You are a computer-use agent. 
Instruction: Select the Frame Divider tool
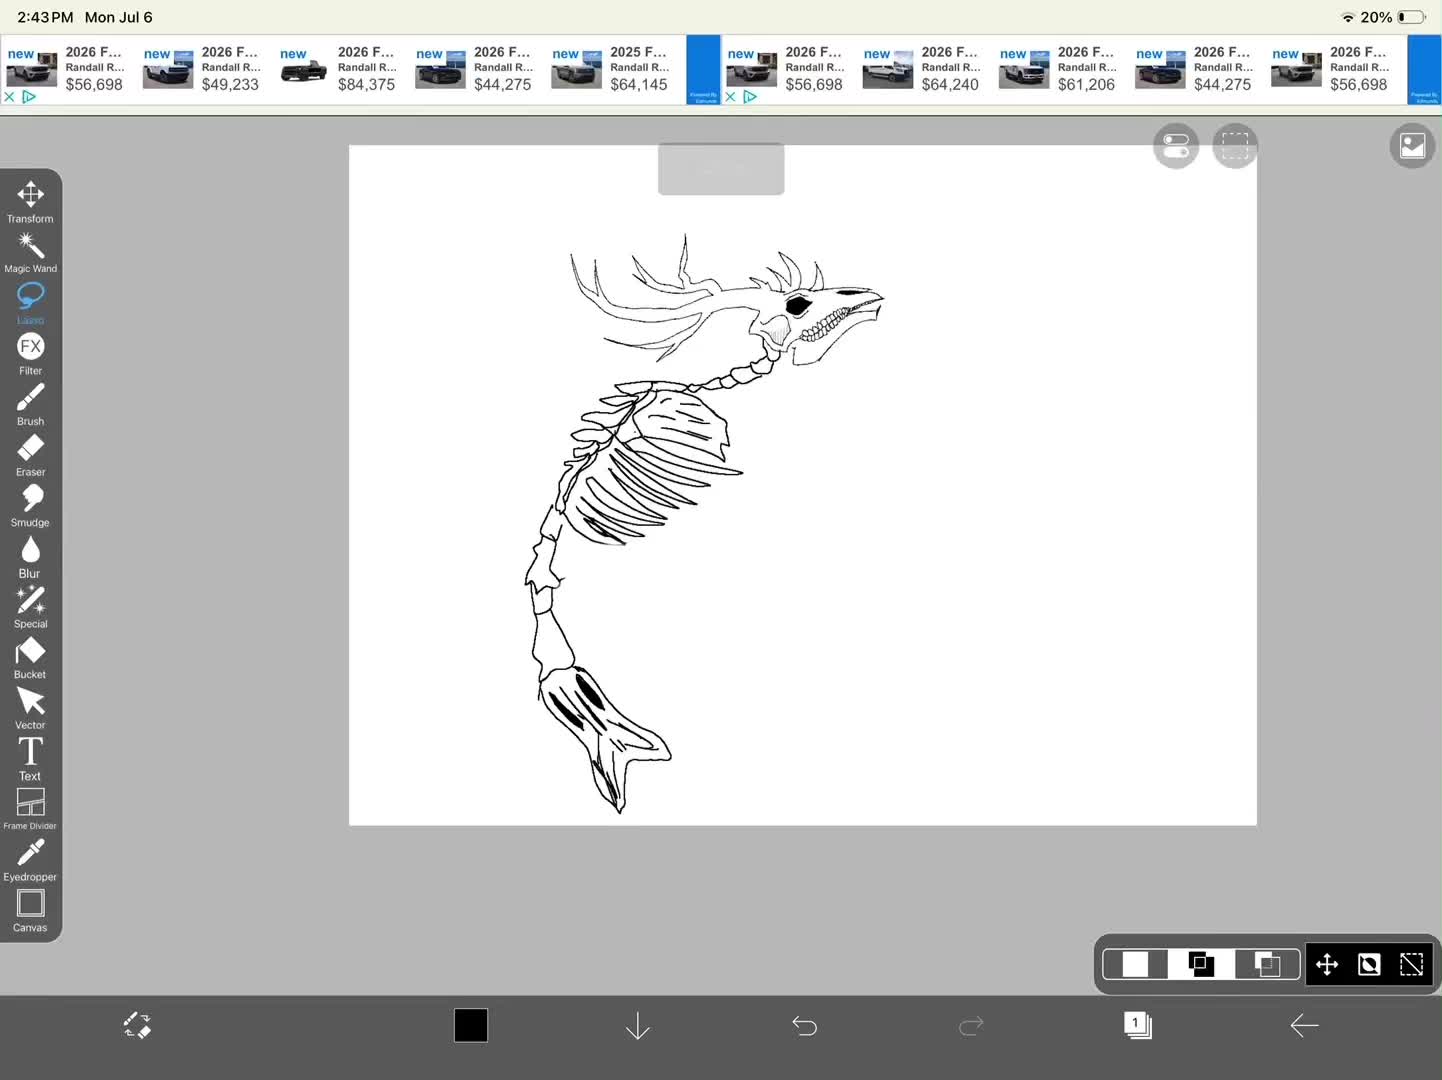(30, 809)
